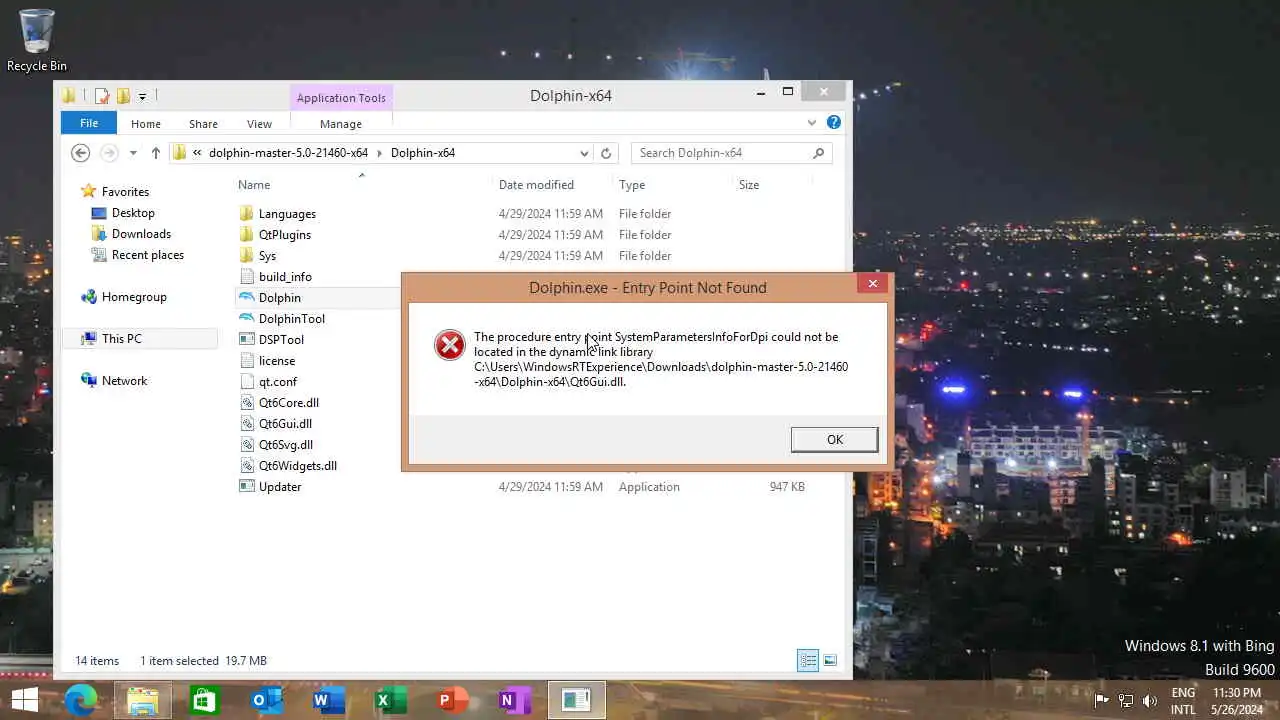This screenshot has width=1280, height=720.
Task: Click the Application Tools tab header
Action: pyautogui.click(x=341, y=98)
